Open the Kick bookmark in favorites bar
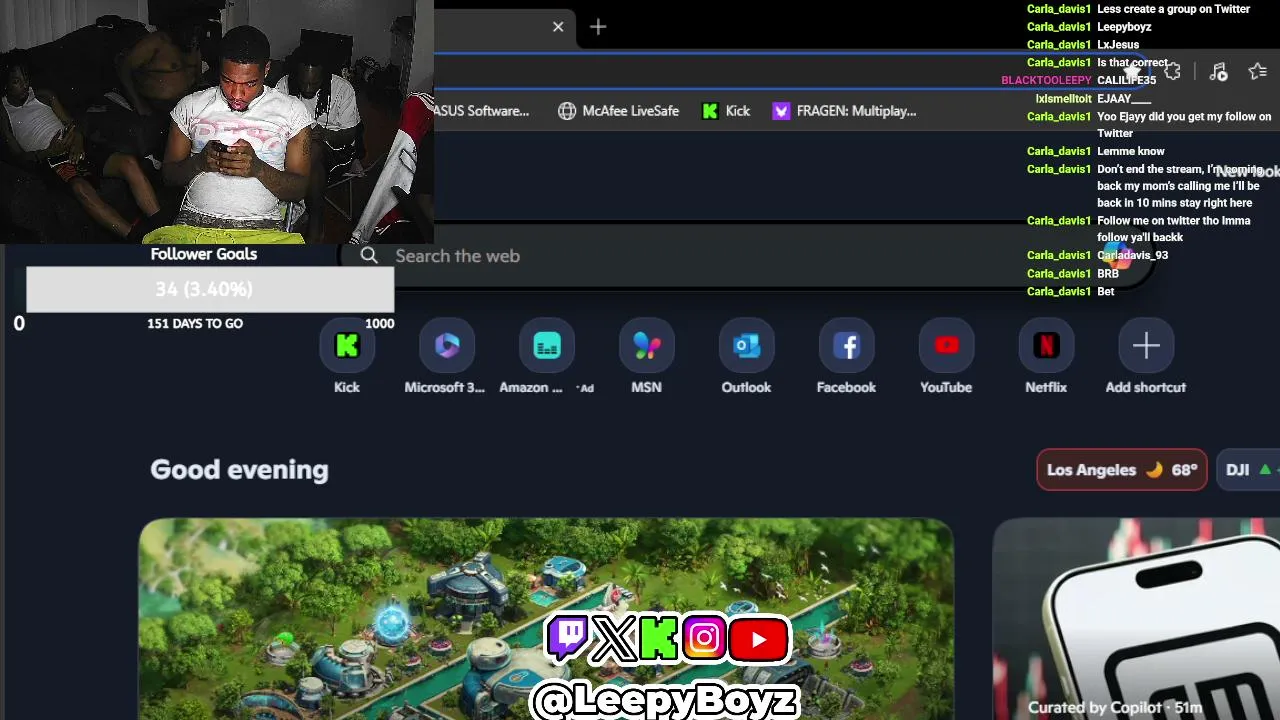Viewport: 1280px width, 720px height. tap(726, 111)
